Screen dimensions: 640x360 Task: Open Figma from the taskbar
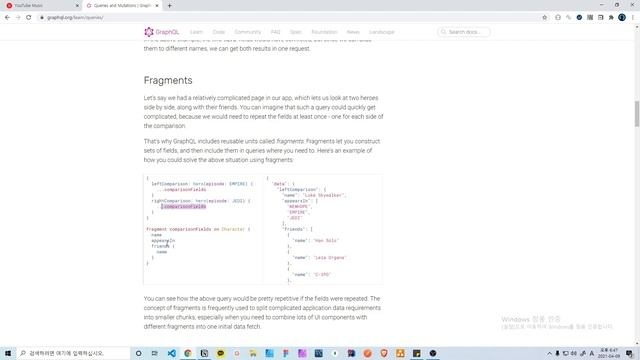coord(286,353)
